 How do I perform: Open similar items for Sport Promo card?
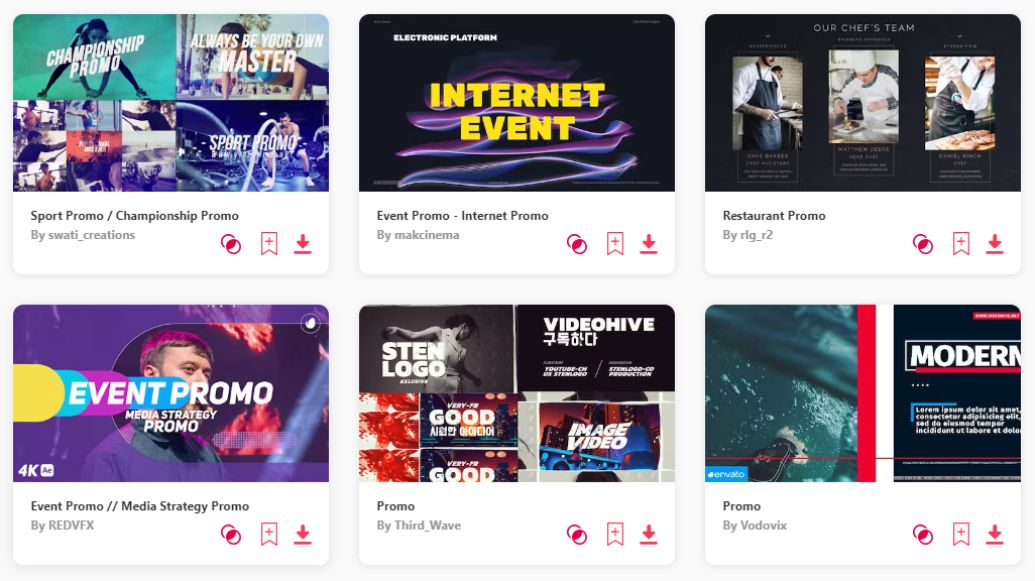pos(231,244)
